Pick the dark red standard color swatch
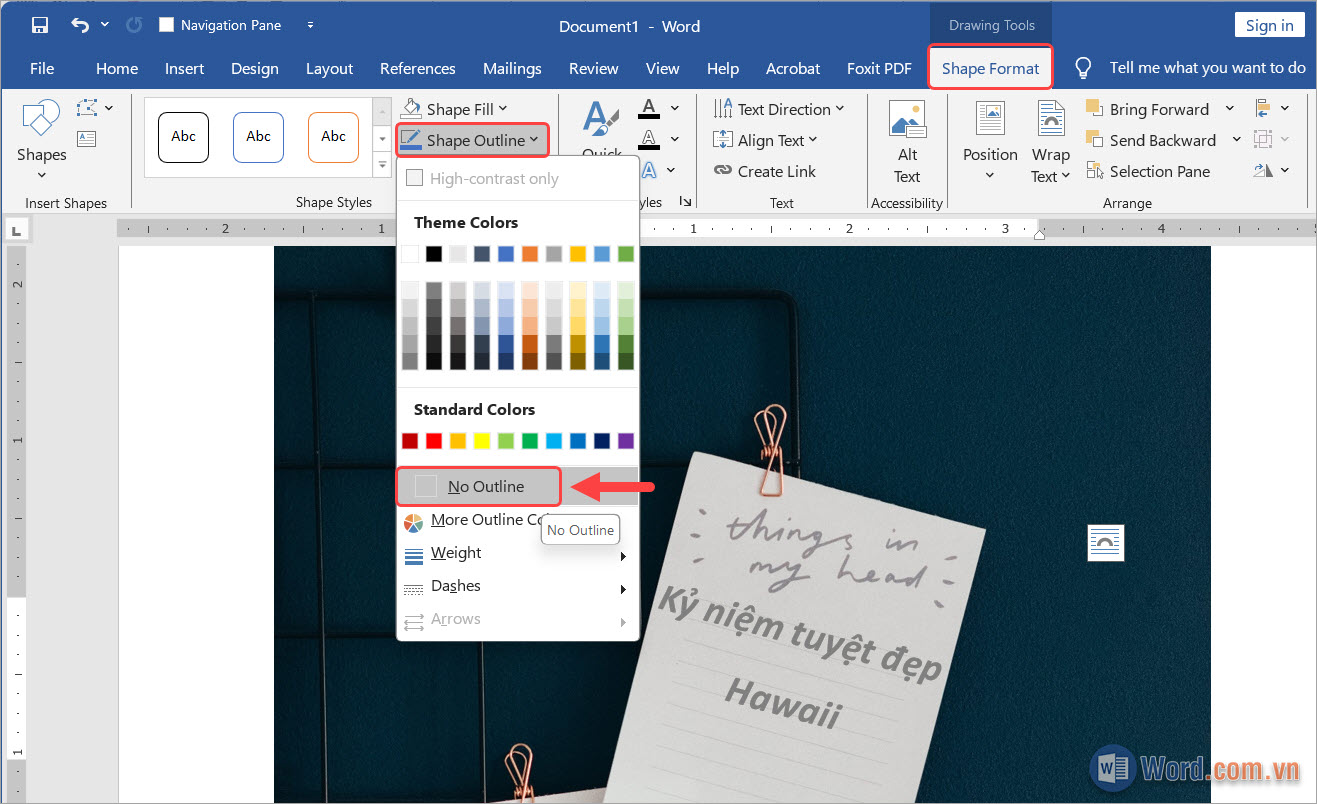Screen dimensions: 1317x804 coord(410,440)
